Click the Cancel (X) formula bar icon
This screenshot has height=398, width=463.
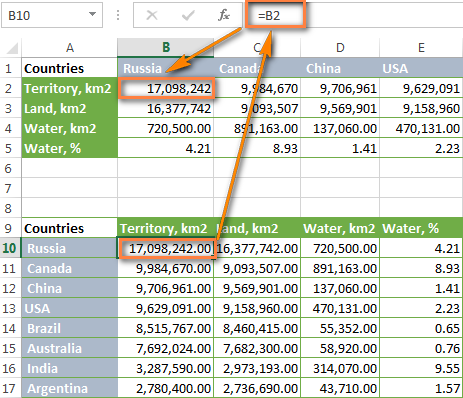[152, 15]
